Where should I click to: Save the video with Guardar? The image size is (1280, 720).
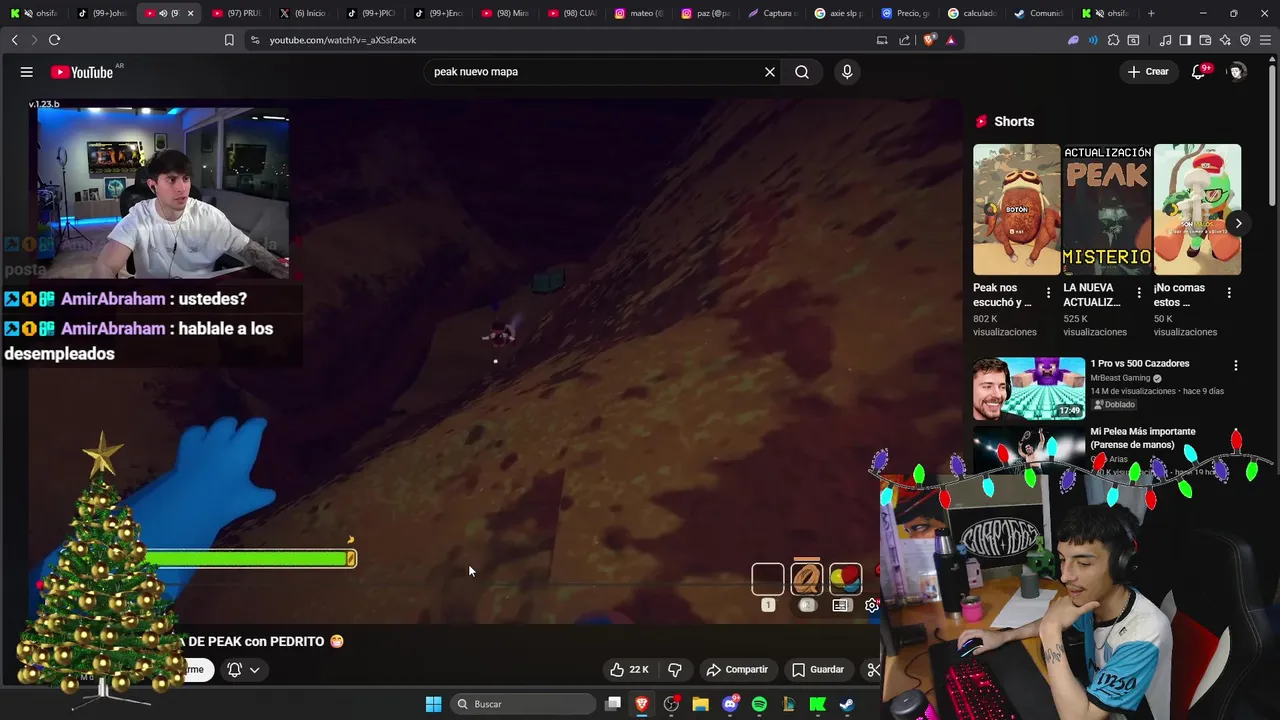pyautogui.click(x=818, y=670)
